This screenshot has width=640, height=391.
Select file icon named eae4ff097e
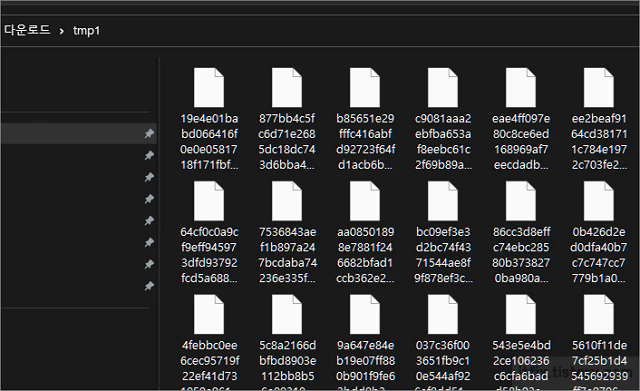pos(521,88)
